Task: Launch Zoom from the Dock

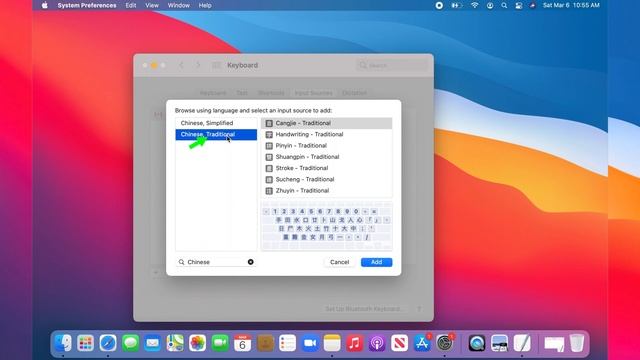Action: [310, 343]
